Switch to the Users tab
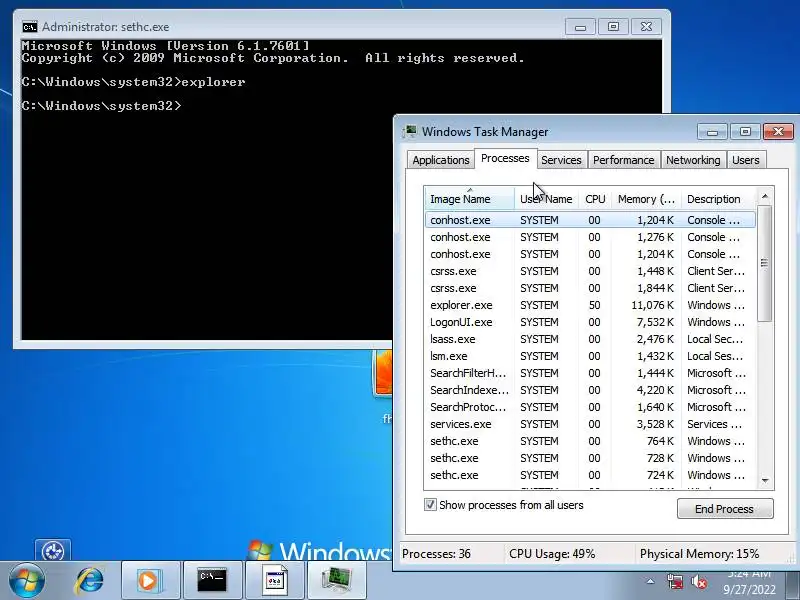800x600 pixels. tap(745, 160)
